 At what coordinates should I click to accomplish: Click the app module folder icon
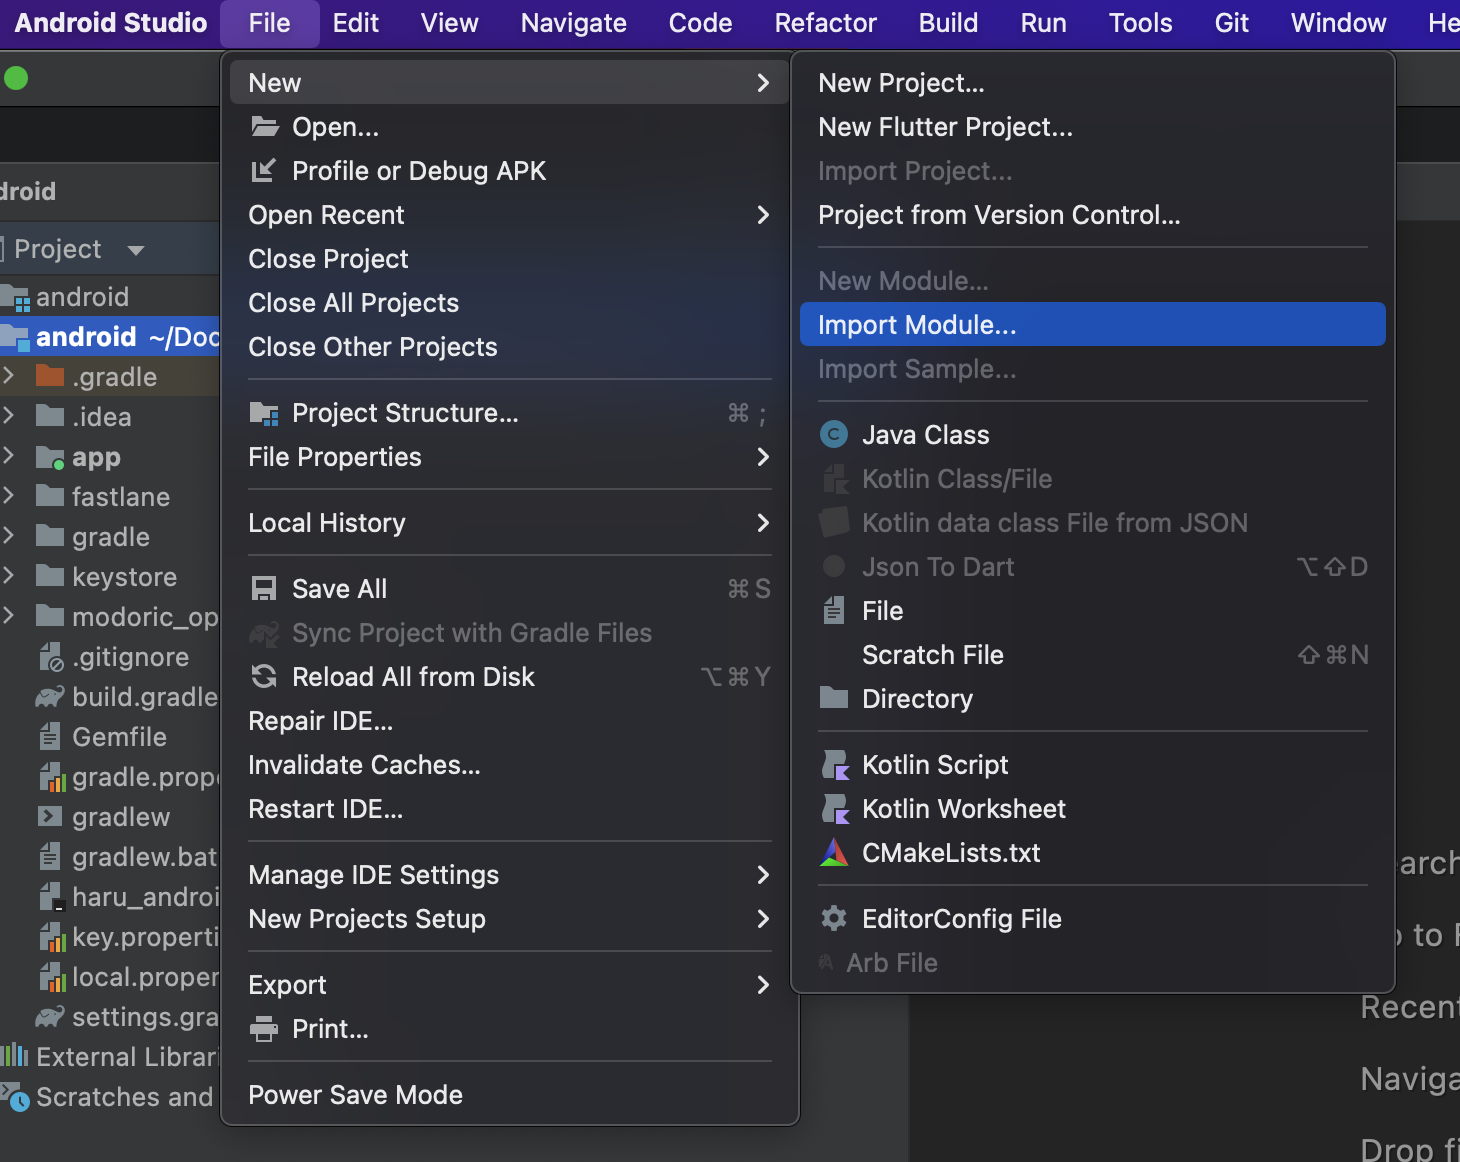pos(50,458)
